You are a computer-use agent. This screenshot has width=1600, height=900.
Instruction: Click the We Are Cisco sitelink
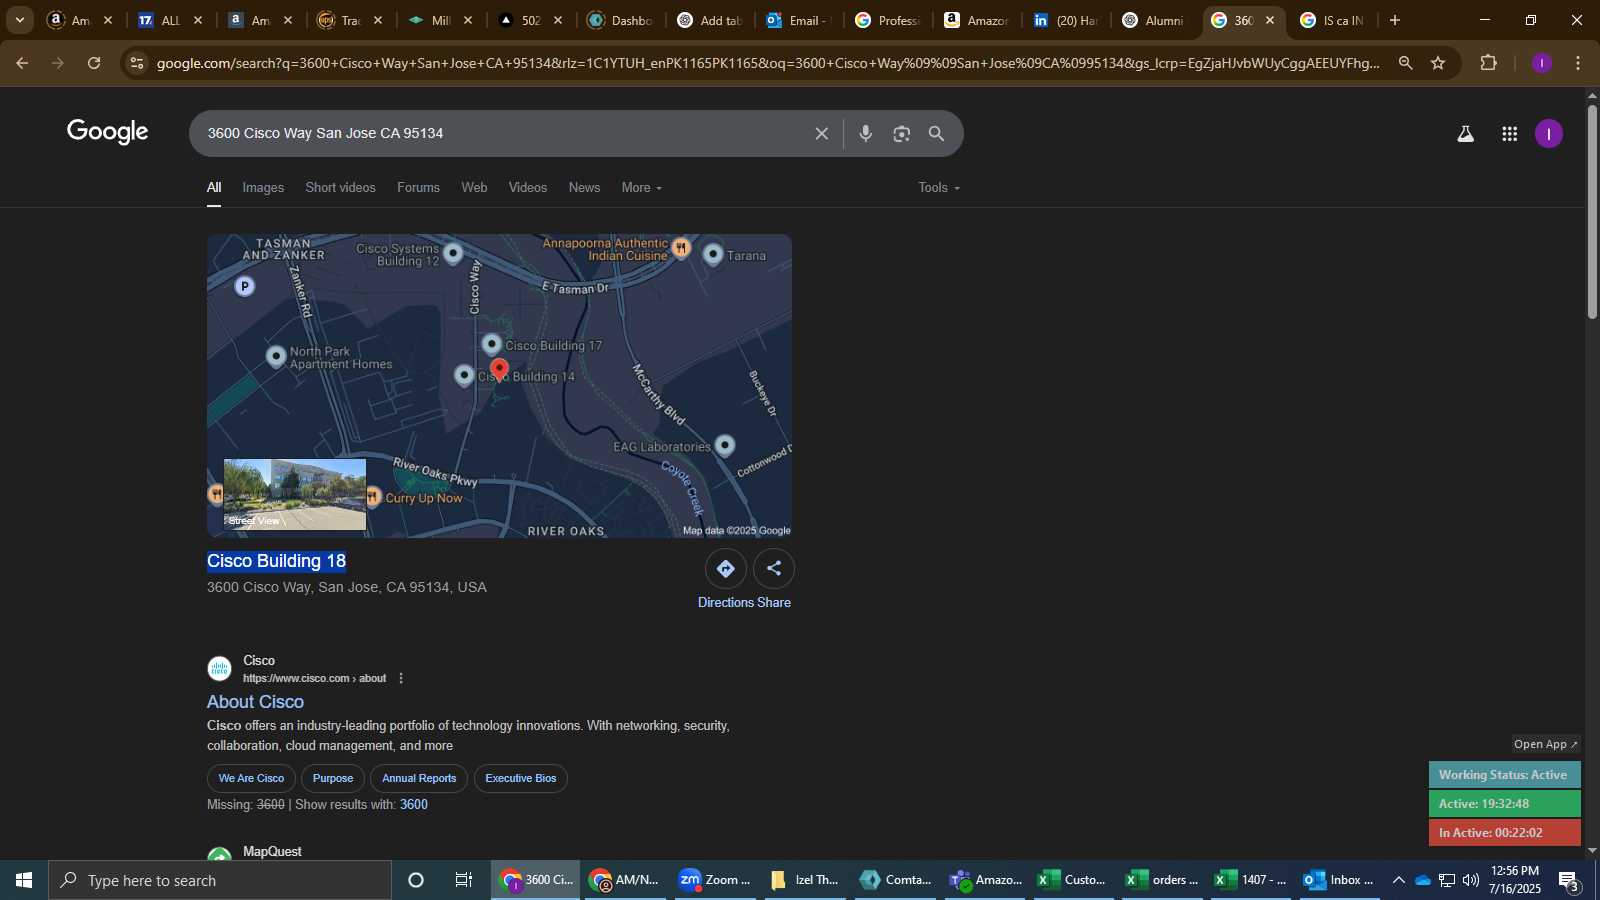[251, 778]
